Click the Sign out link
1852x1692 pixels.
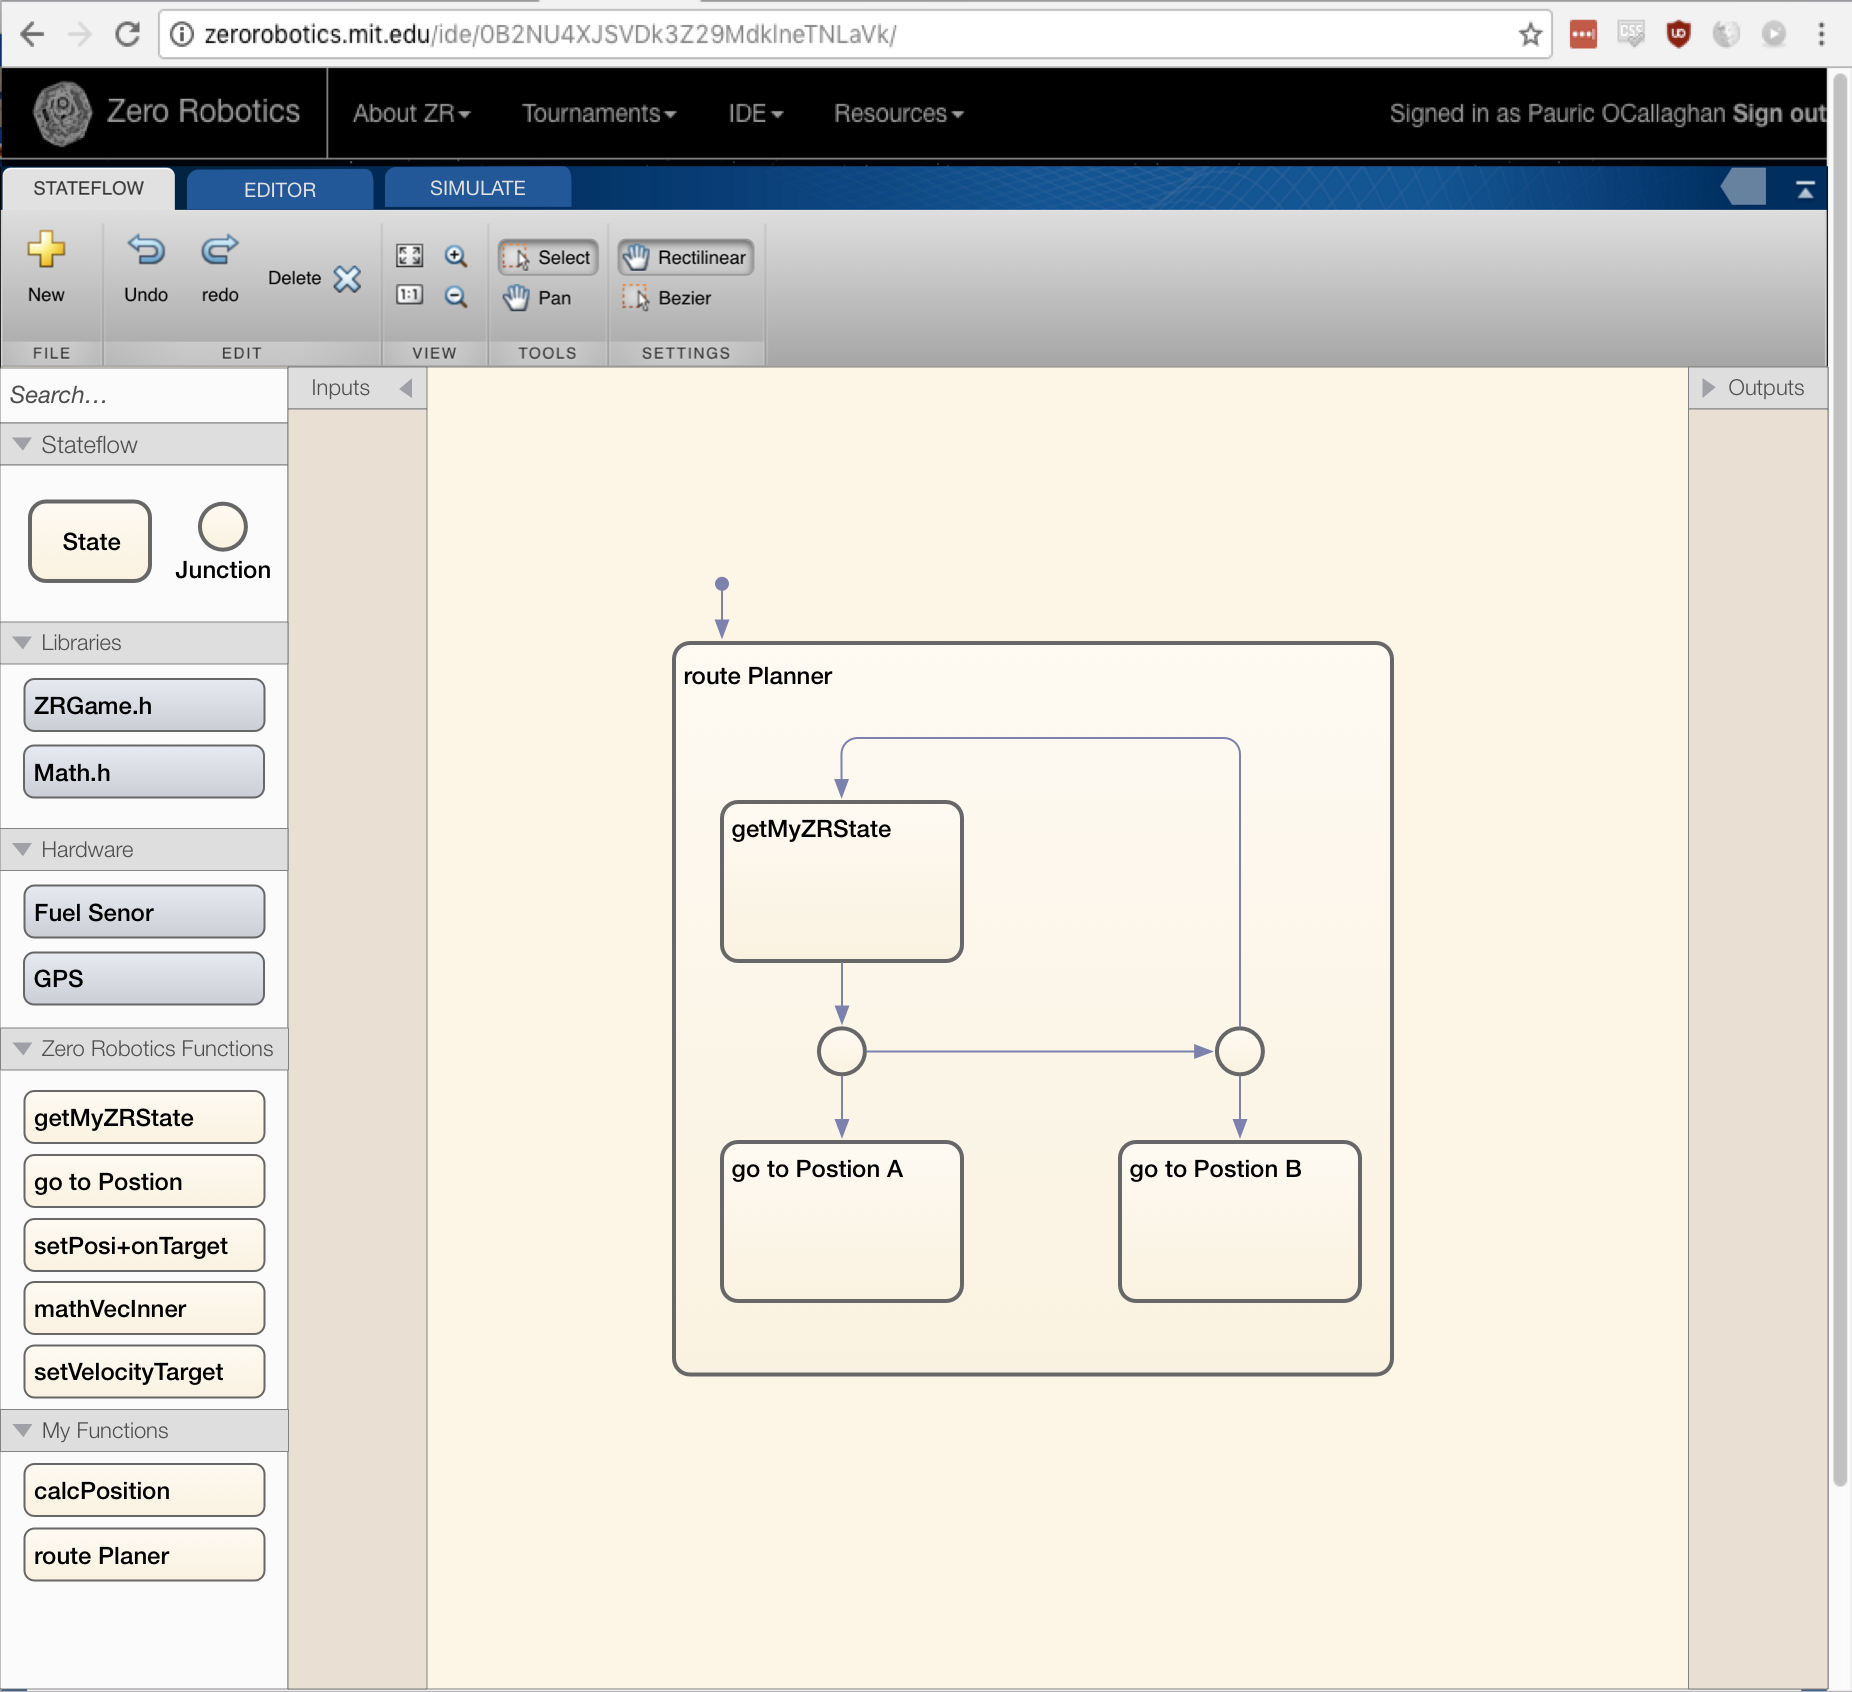1778,114
